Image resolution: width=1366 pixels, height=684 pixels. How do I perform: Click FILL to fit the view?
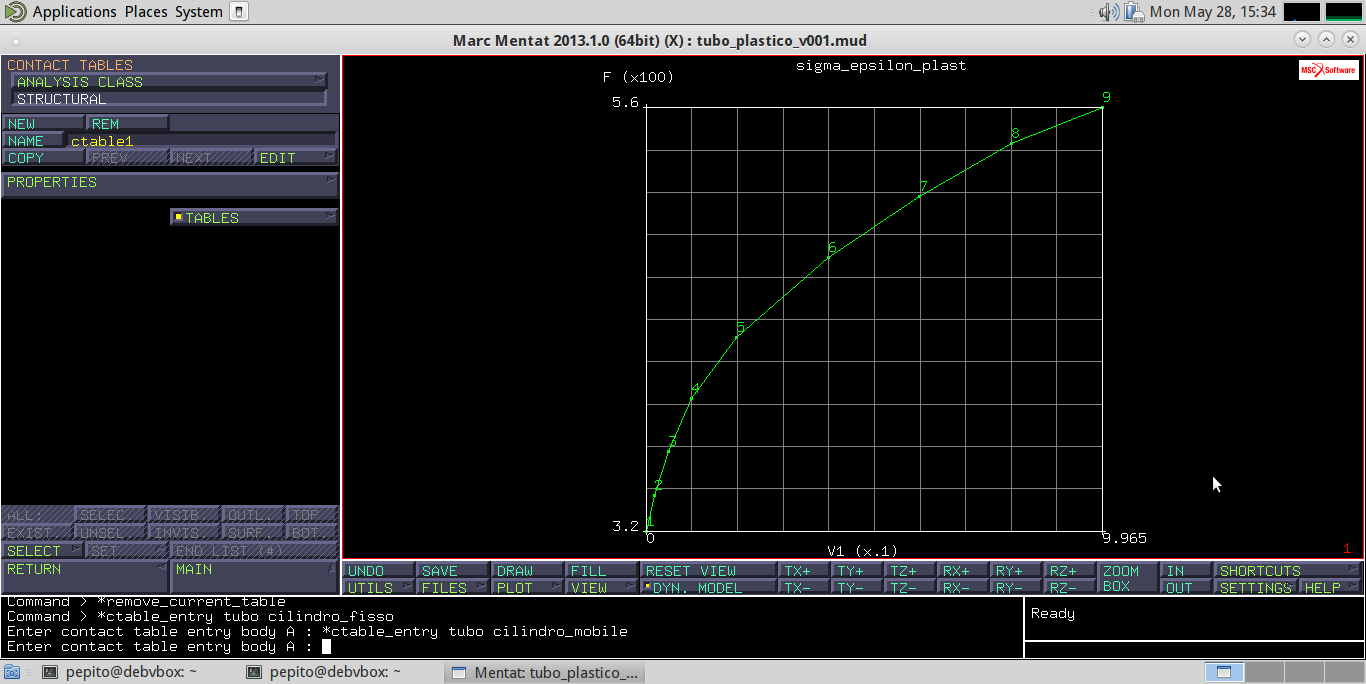click(x=602, y=571)
